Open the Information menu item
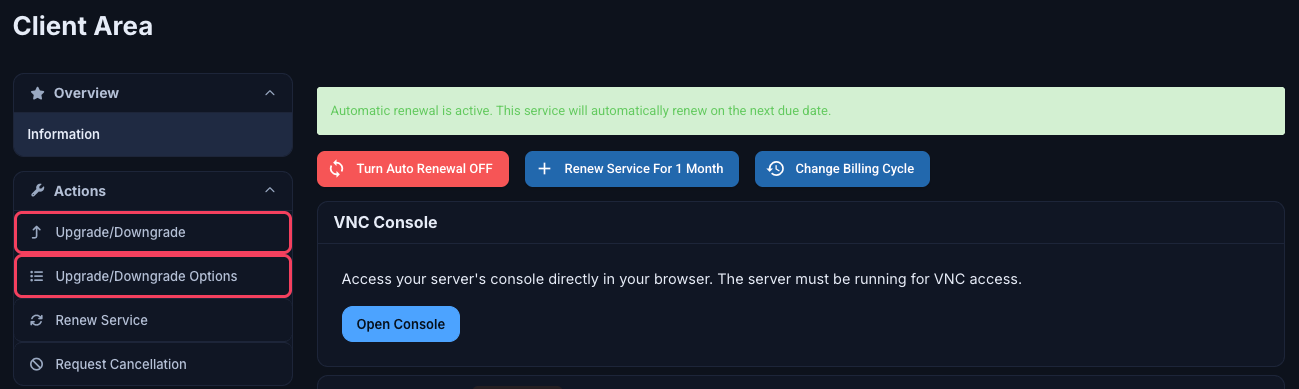 (x=153, y=134)
